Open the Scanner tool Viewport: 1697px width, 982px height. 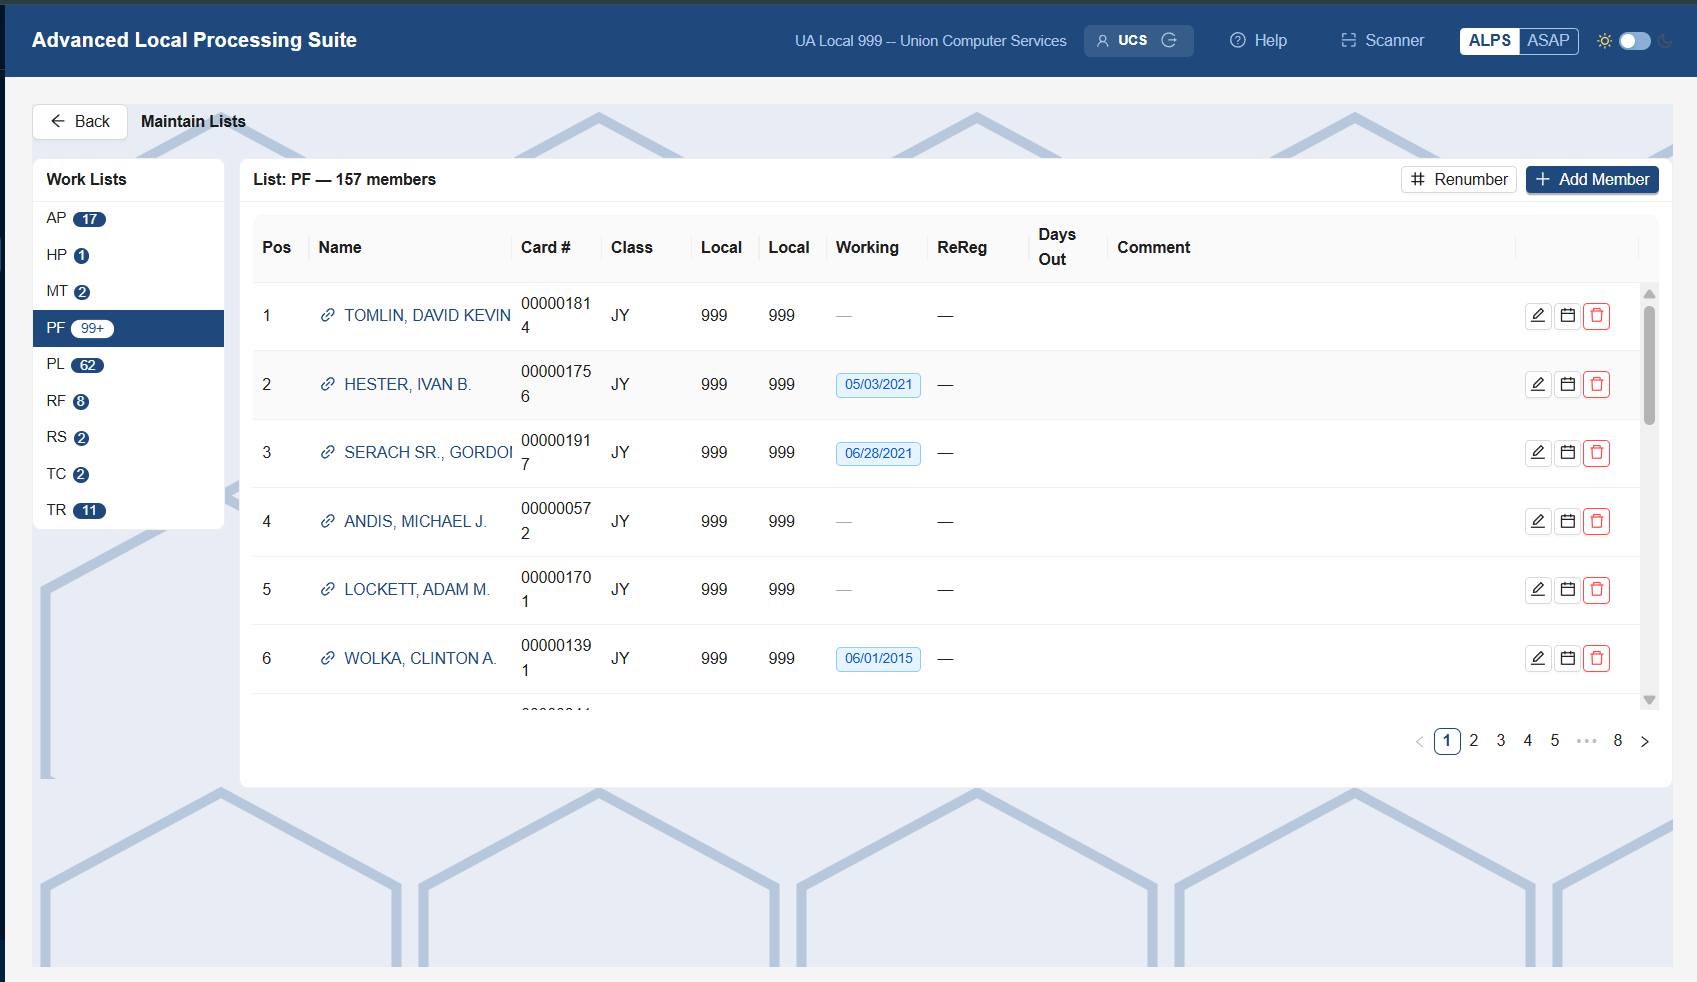[x=1382, y=41]
